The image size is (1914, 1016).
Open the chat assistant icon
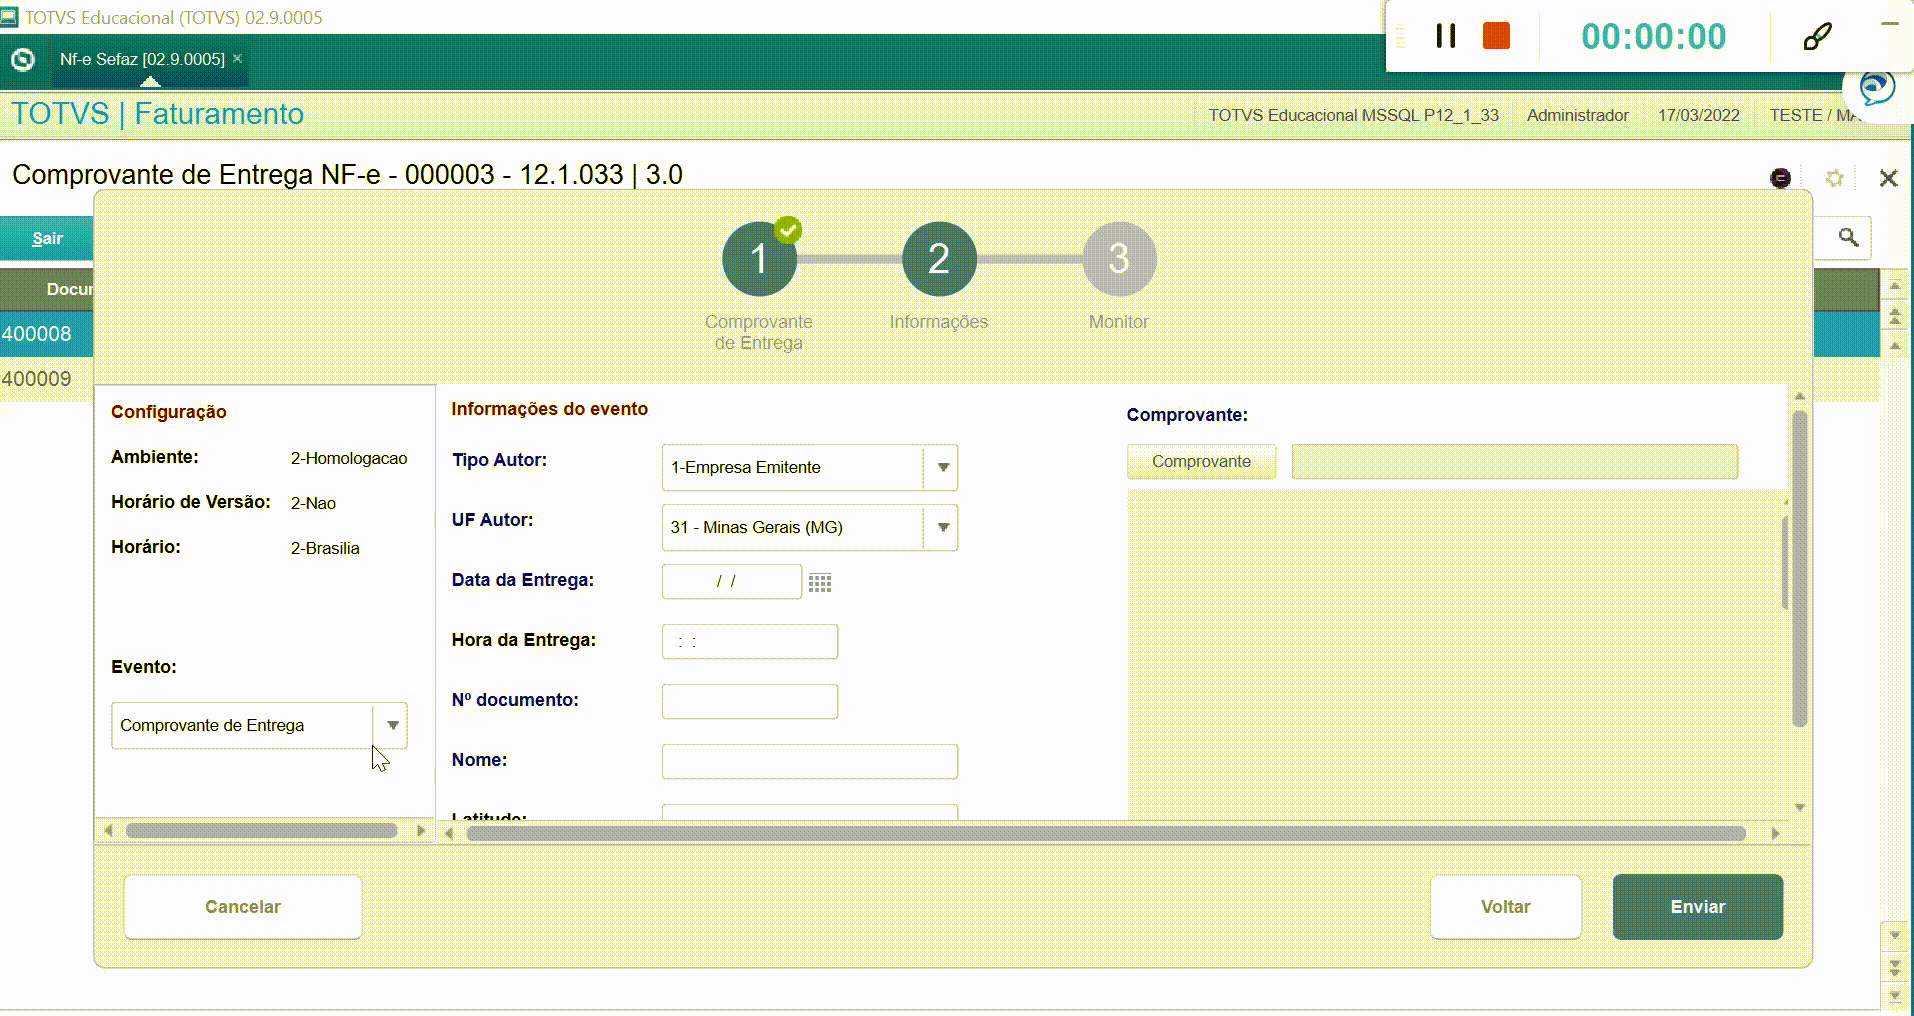click(1876, 88)
